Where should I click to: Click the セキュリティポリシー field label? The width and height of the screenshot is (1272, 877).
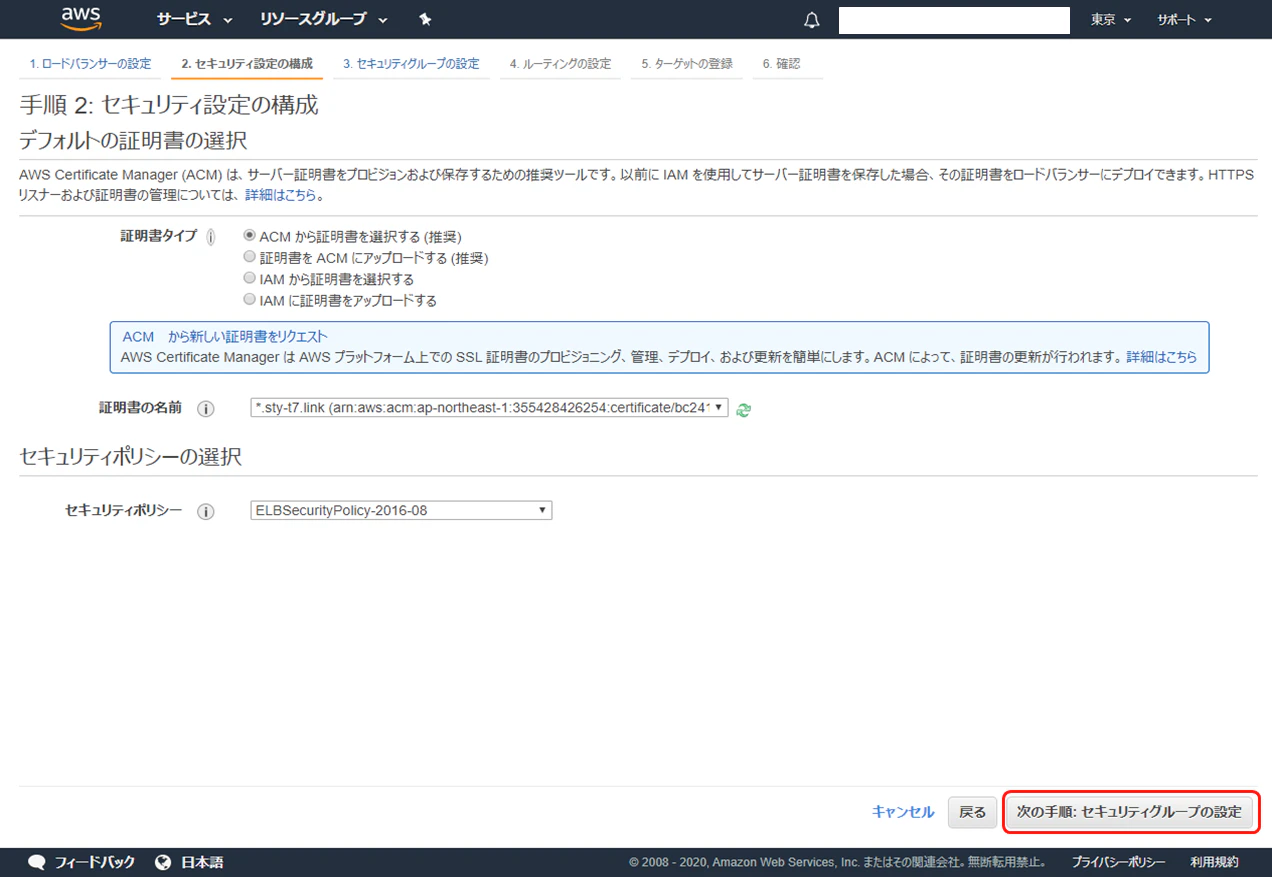124,510
